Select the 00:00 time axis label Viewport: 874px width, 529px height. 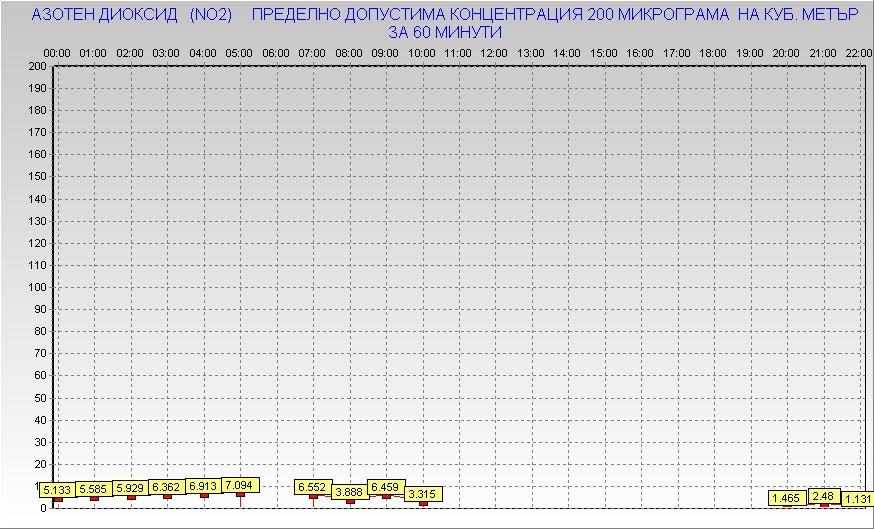pos(57,52)
